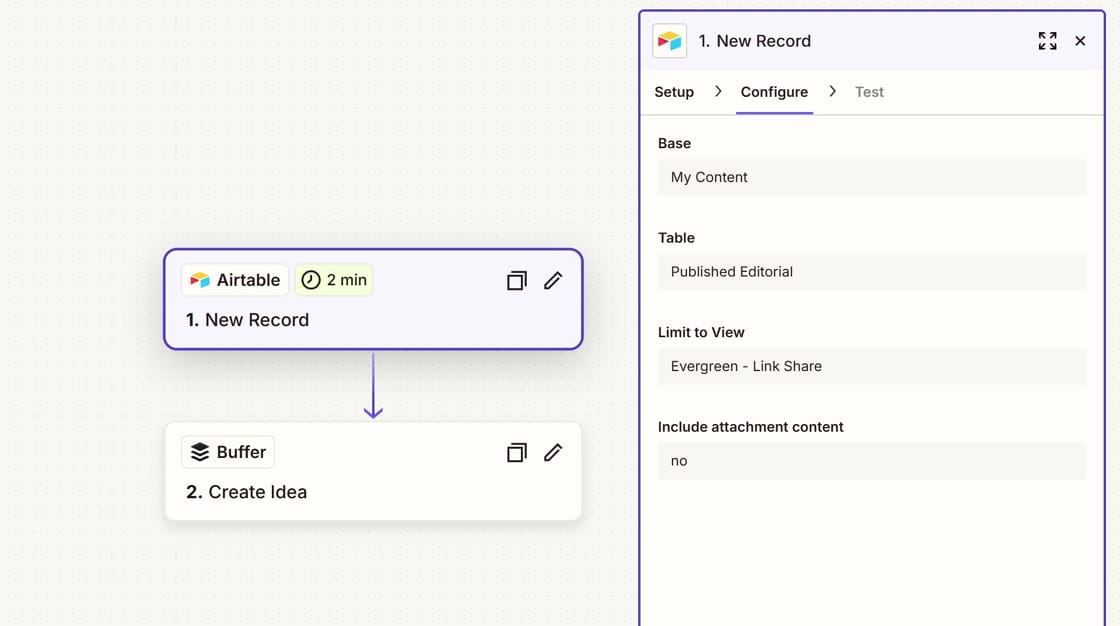The image size is (1120, 626).
Task: Open the Table dropdown showing Published Editorial
Action: pos(871,271)
